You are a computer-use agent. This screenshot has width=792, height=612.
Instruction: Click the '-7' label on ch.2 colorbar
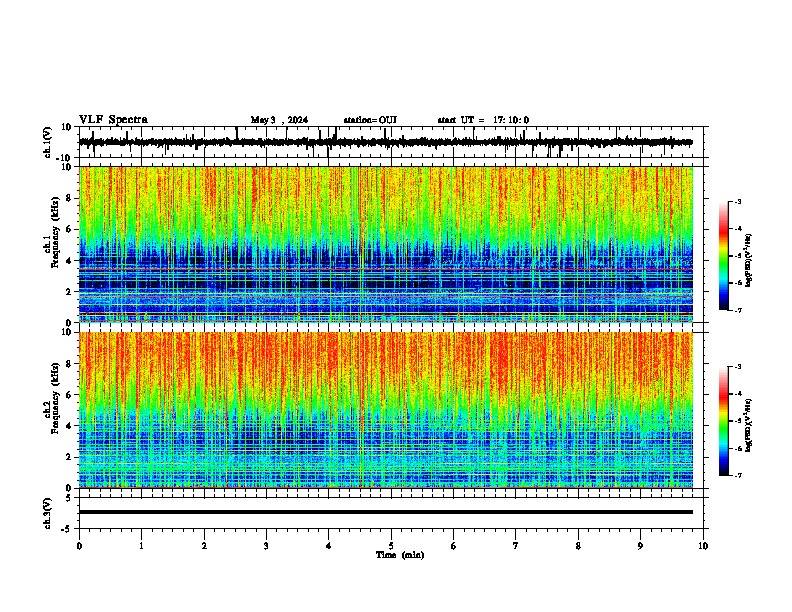(738, 476)
